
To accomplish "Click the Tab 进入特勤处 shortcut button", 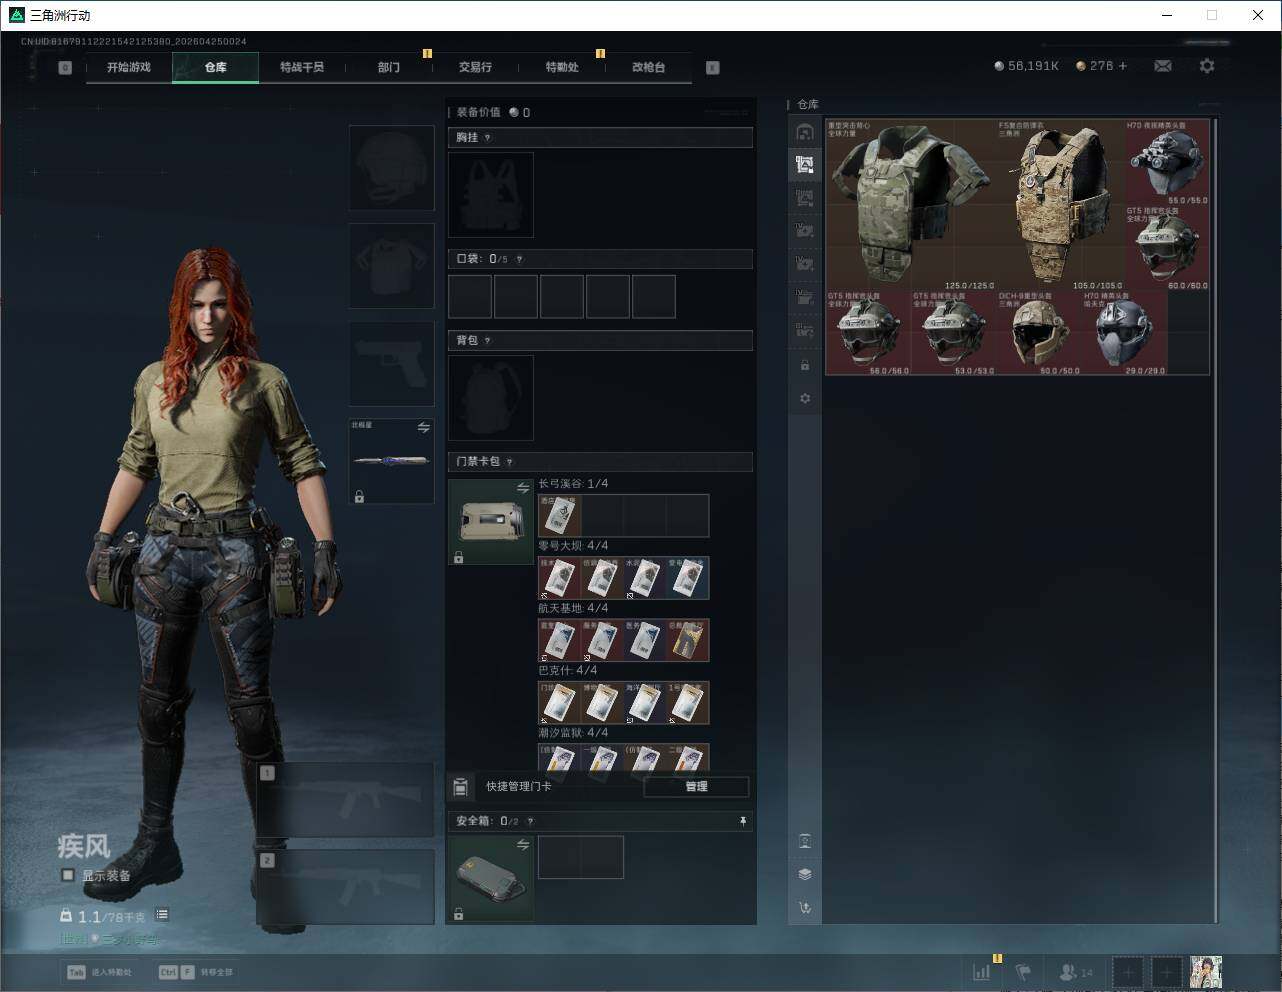I will (99, 972).
